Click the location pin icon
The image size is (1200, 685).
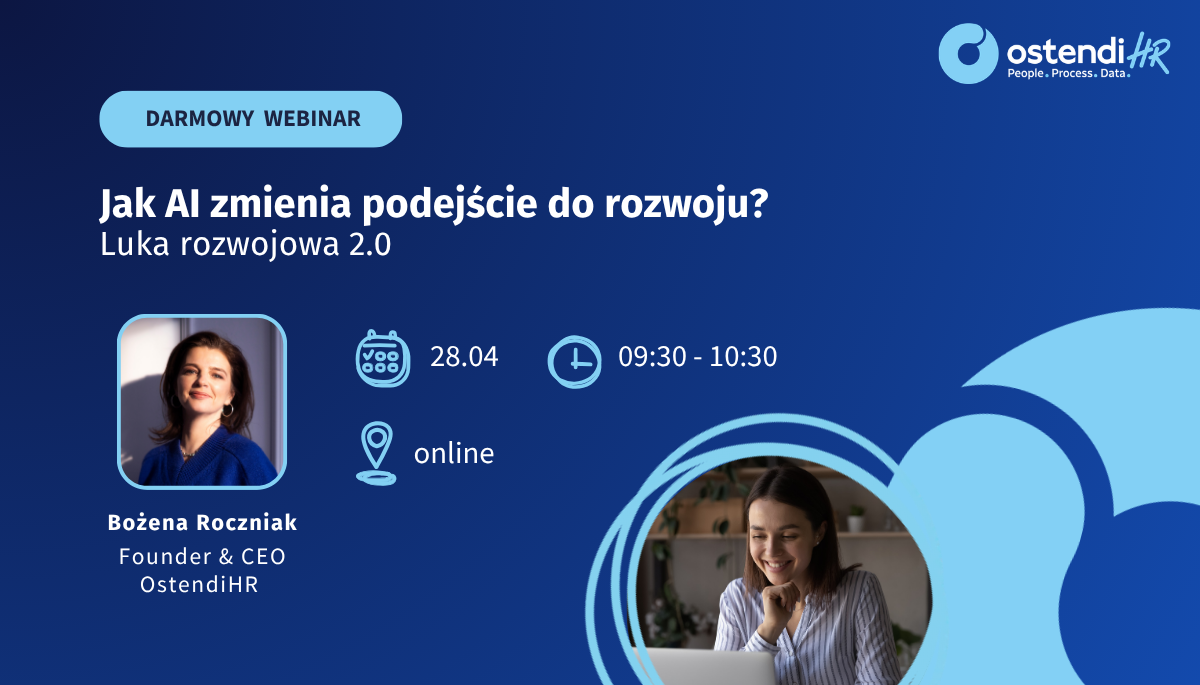click(x=375, y=454)
